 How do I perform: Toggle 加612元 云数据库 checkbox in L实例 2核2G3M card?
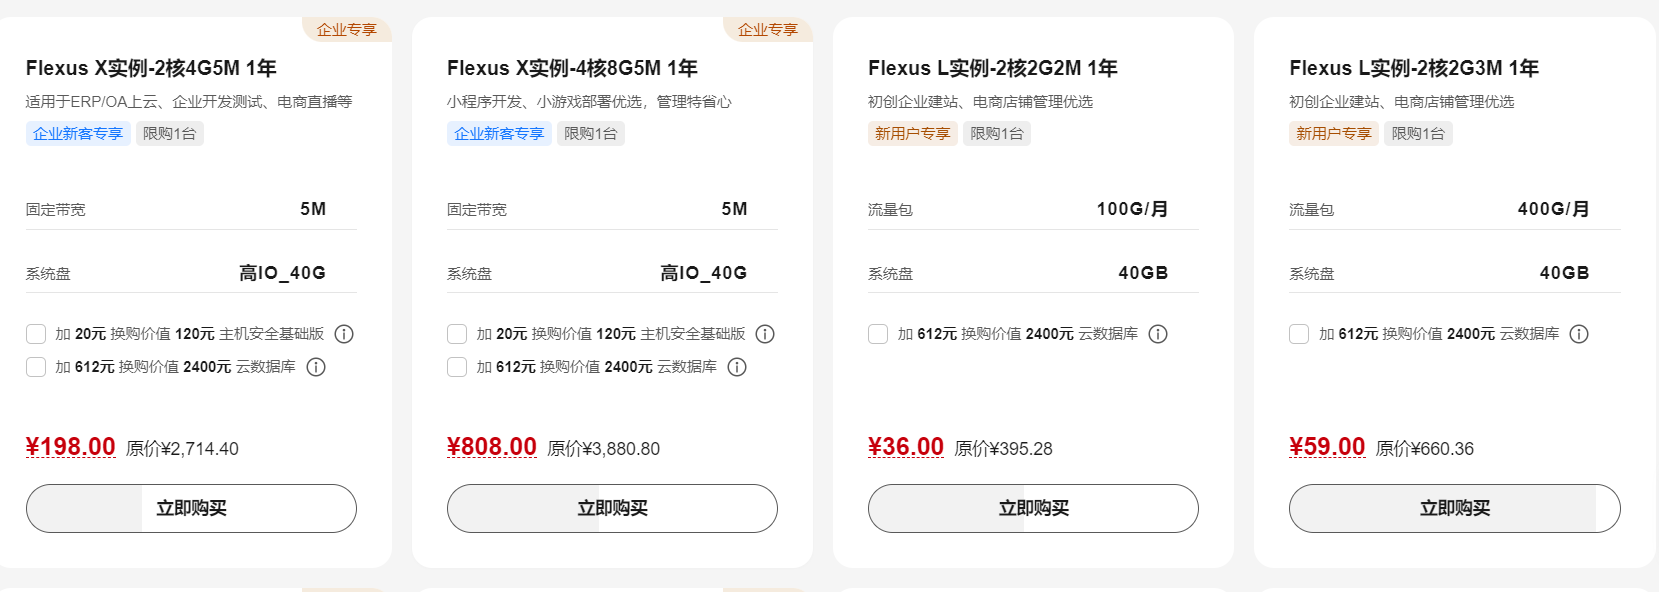pos(1299,334)
